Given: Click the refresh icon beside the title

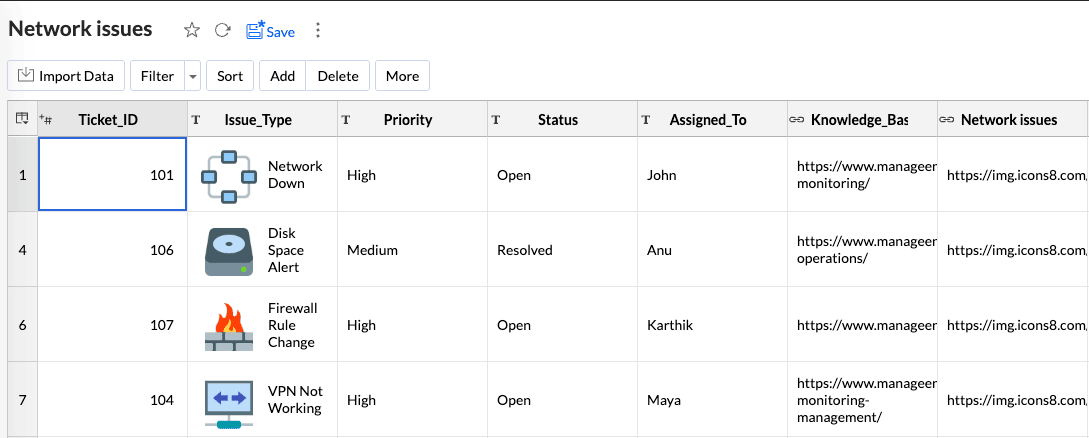Looking at the screenshot, I should [x=223, y=30].
